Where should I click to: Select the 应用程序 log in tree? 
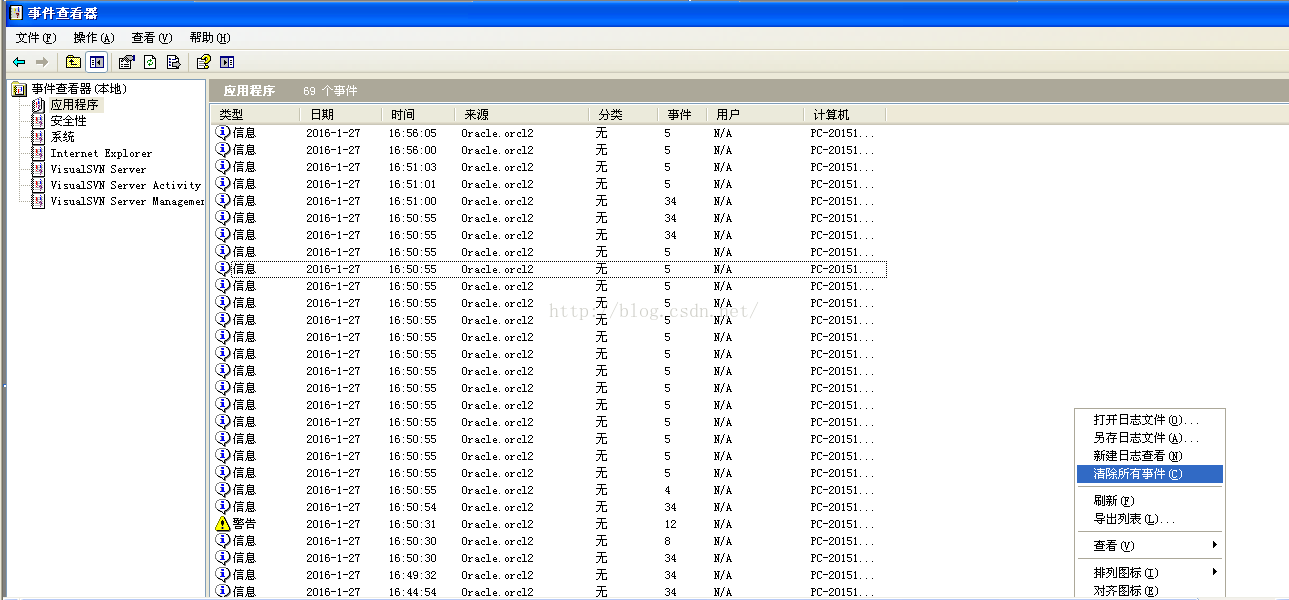pos(74,105)
